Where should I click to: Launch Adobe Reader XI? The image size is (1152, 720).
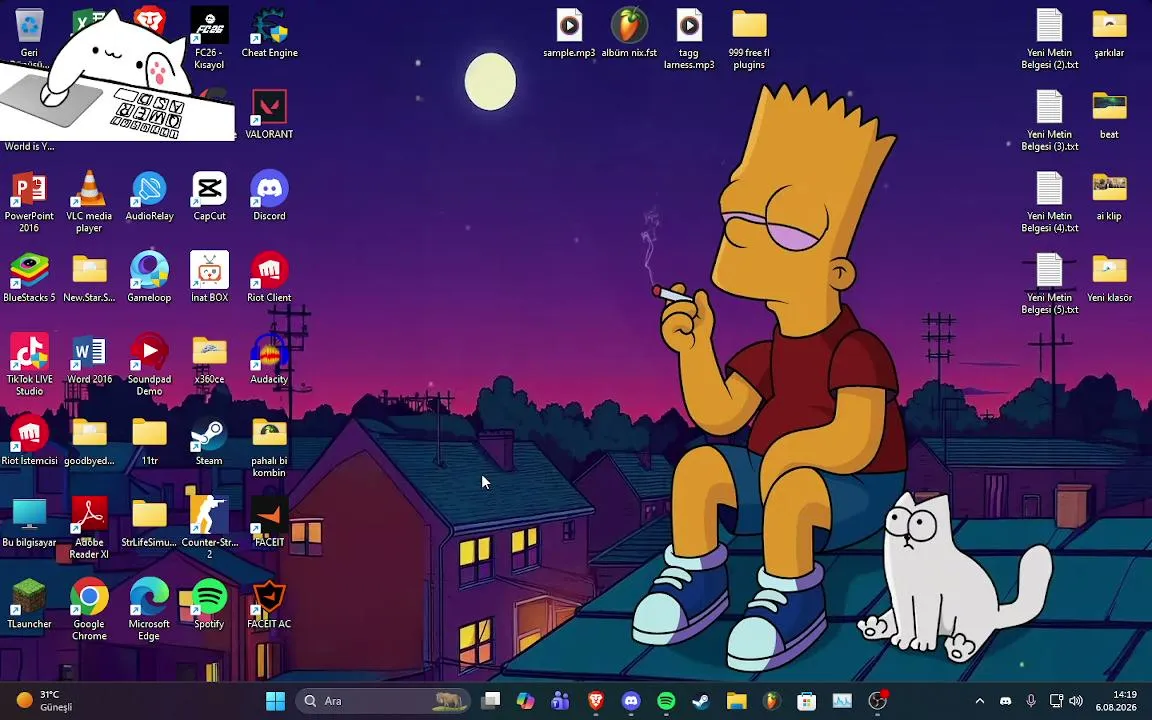[89, 528]
